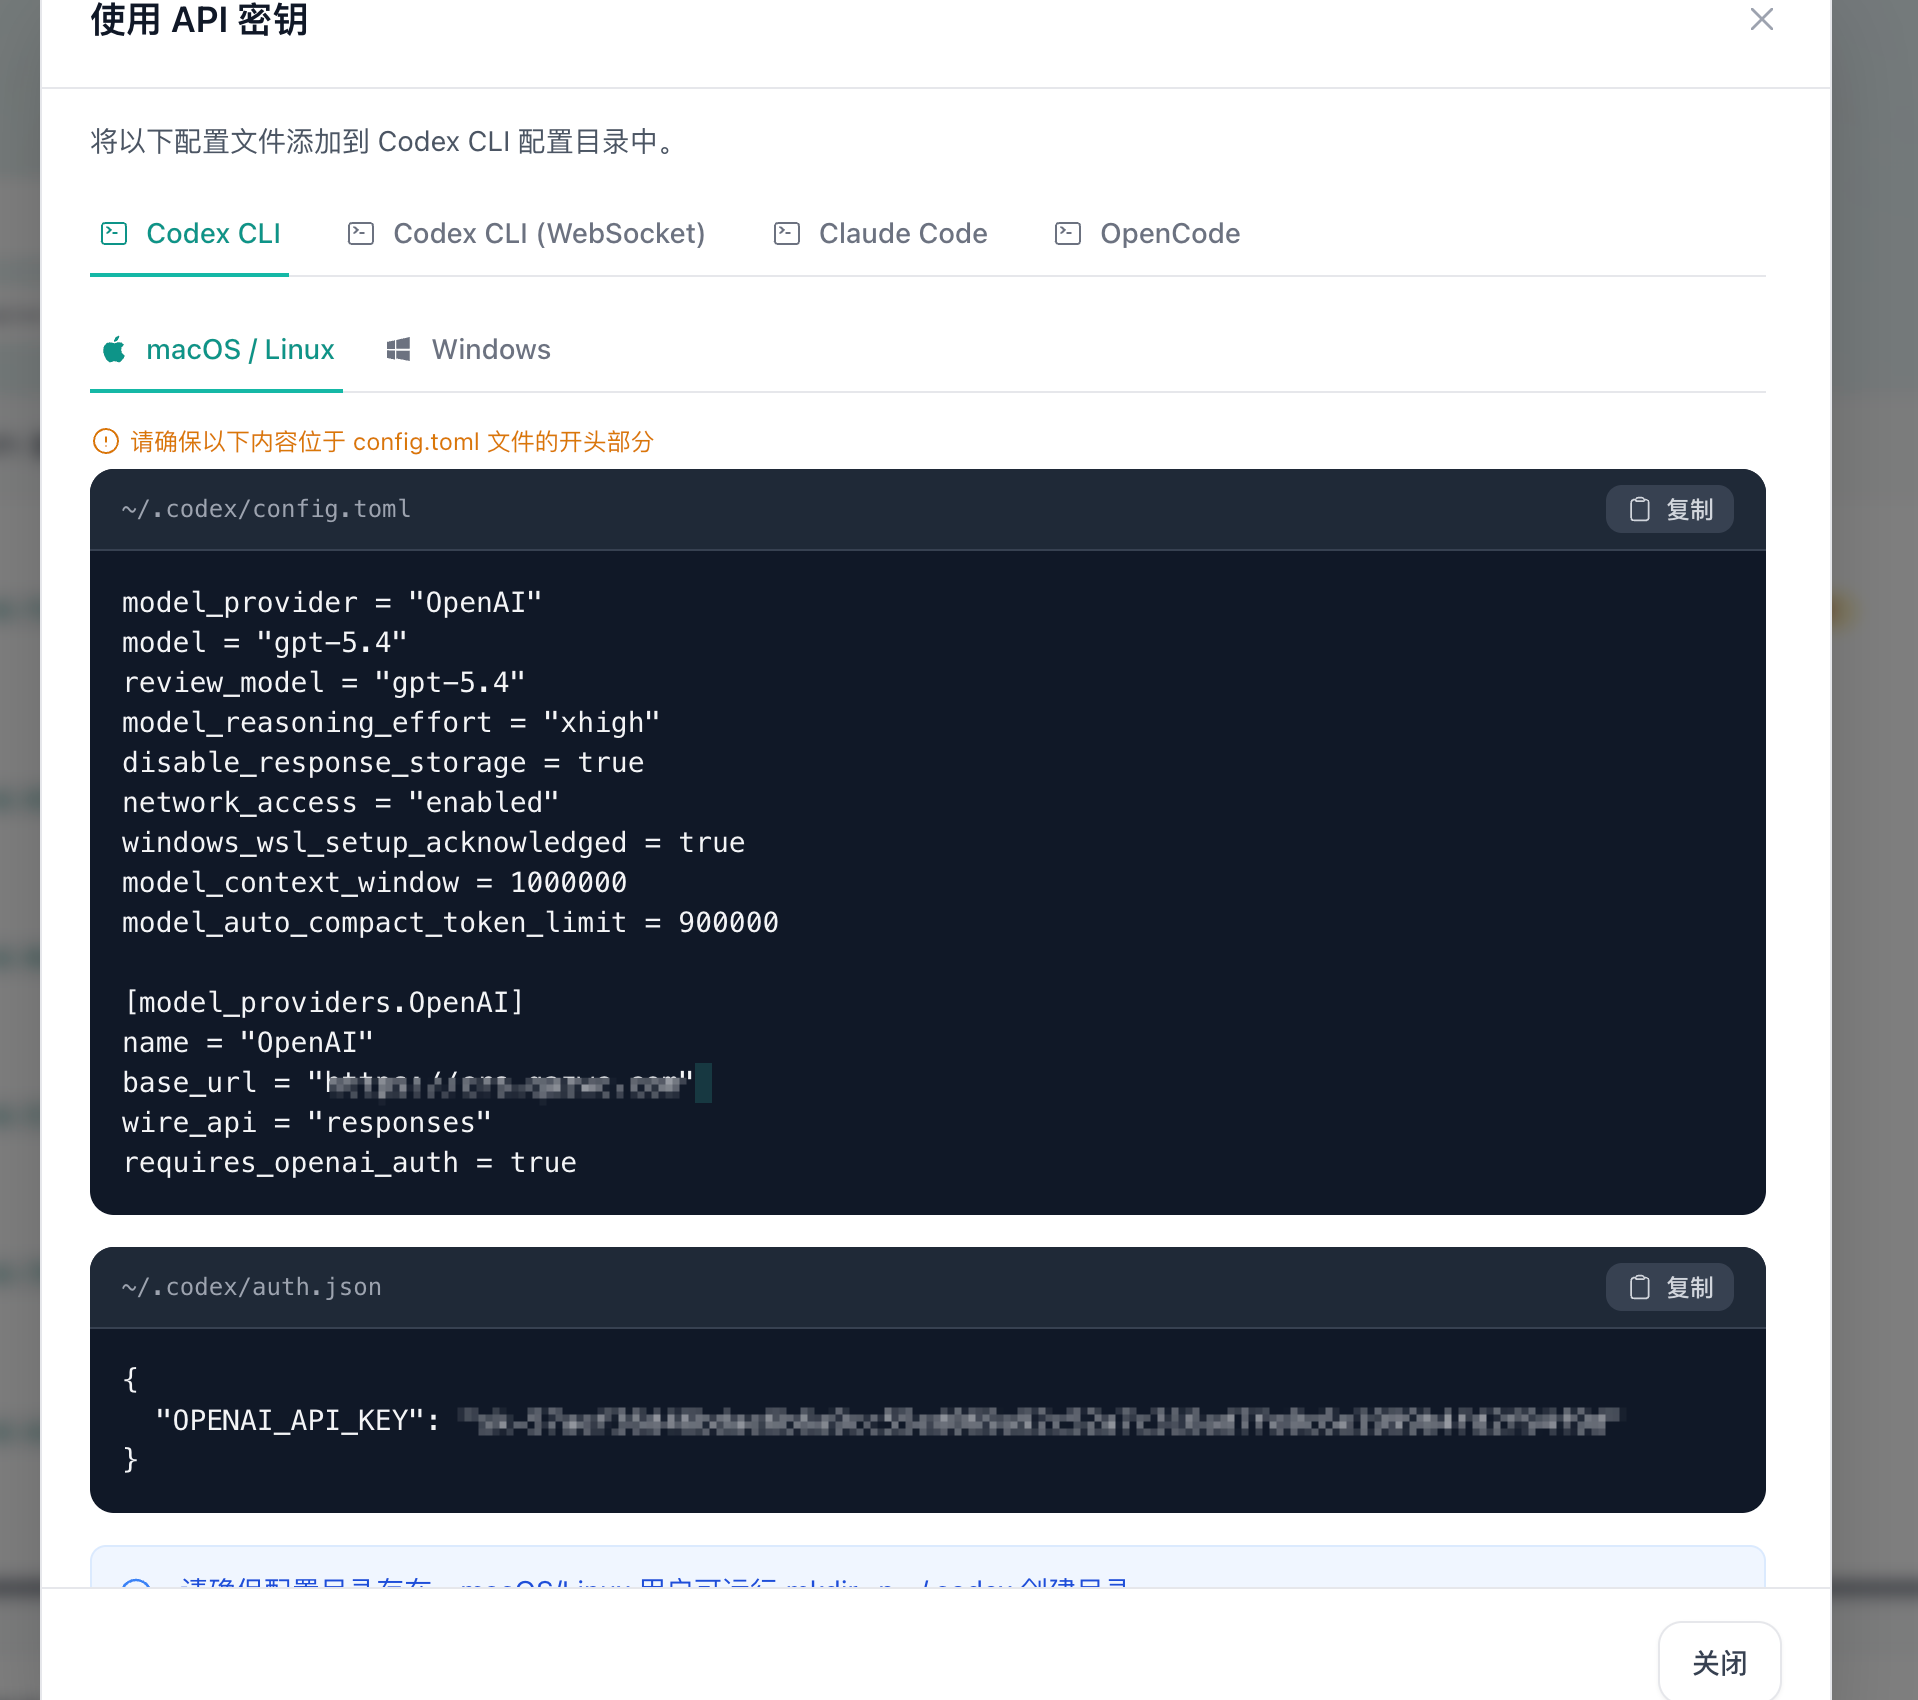1918x1700 pixels.
Task: Click the orange config.toml warning text
Action: pyautogui.click(x=392, y=441)
